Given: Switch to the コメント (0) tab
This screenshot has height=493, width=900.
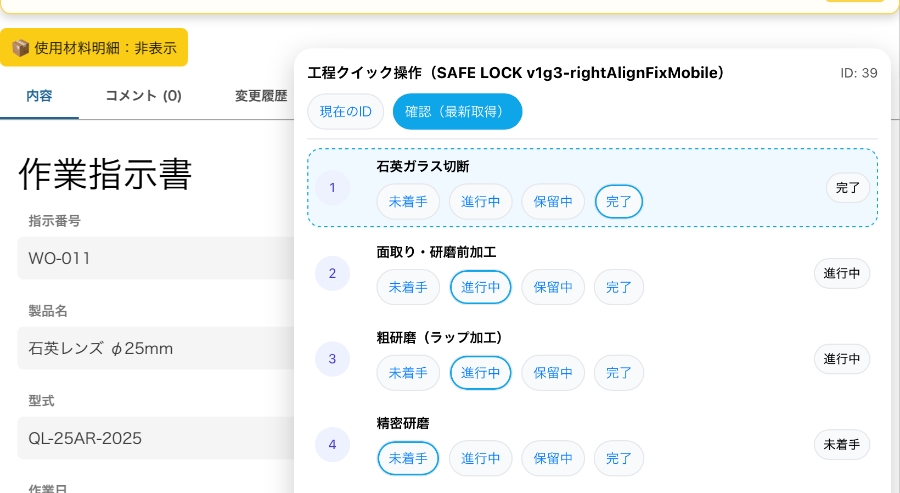Looking at the screenshot, I should [143, 96].
